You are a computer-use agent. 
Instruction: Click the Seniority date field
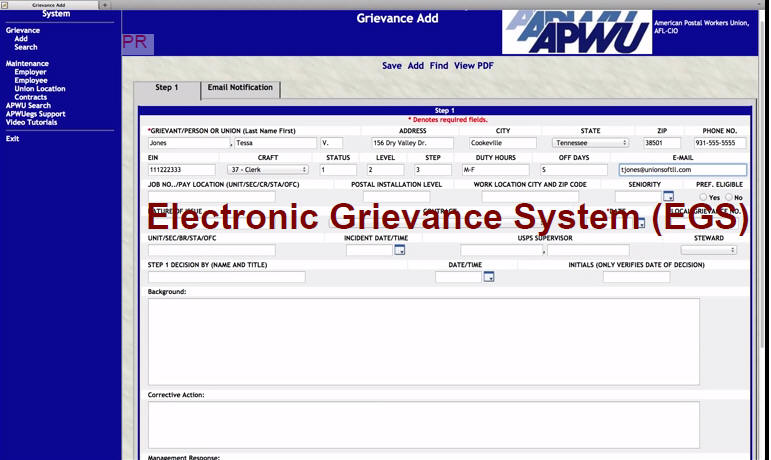coord(638,197)
